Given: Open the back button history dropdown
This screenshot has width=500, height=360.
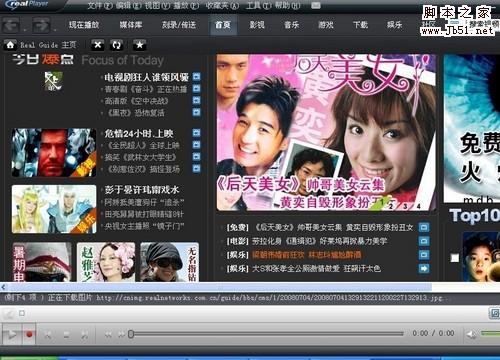Looking at the screenshot, I should click(25, 30).
